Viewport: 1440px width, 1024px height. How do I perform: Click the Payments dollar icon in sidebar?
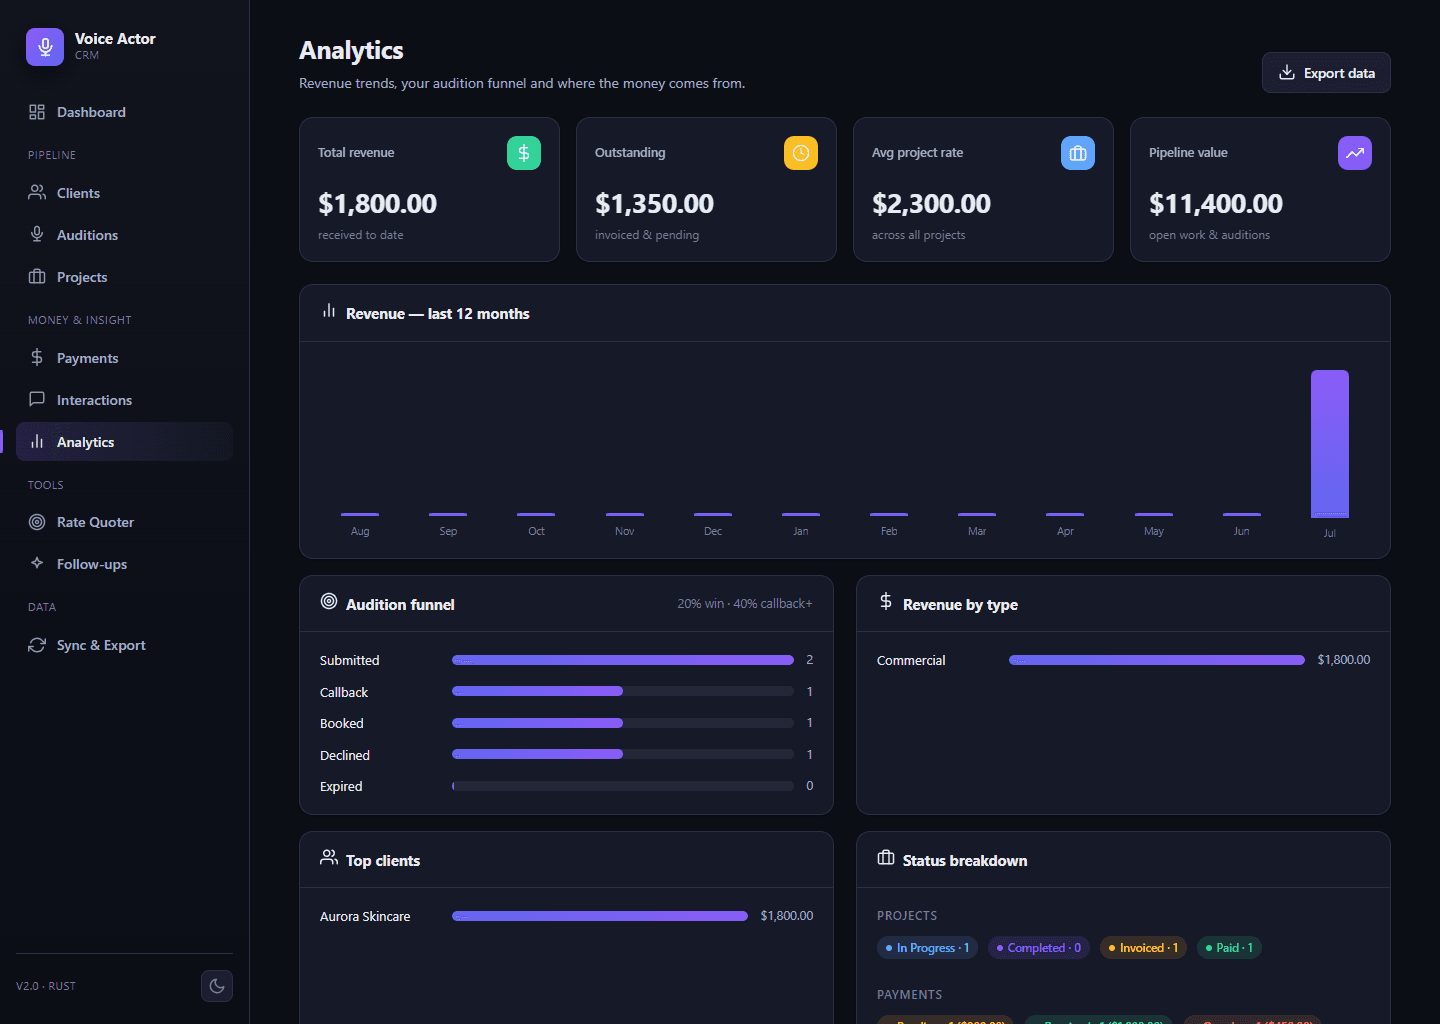pos(37,358)
